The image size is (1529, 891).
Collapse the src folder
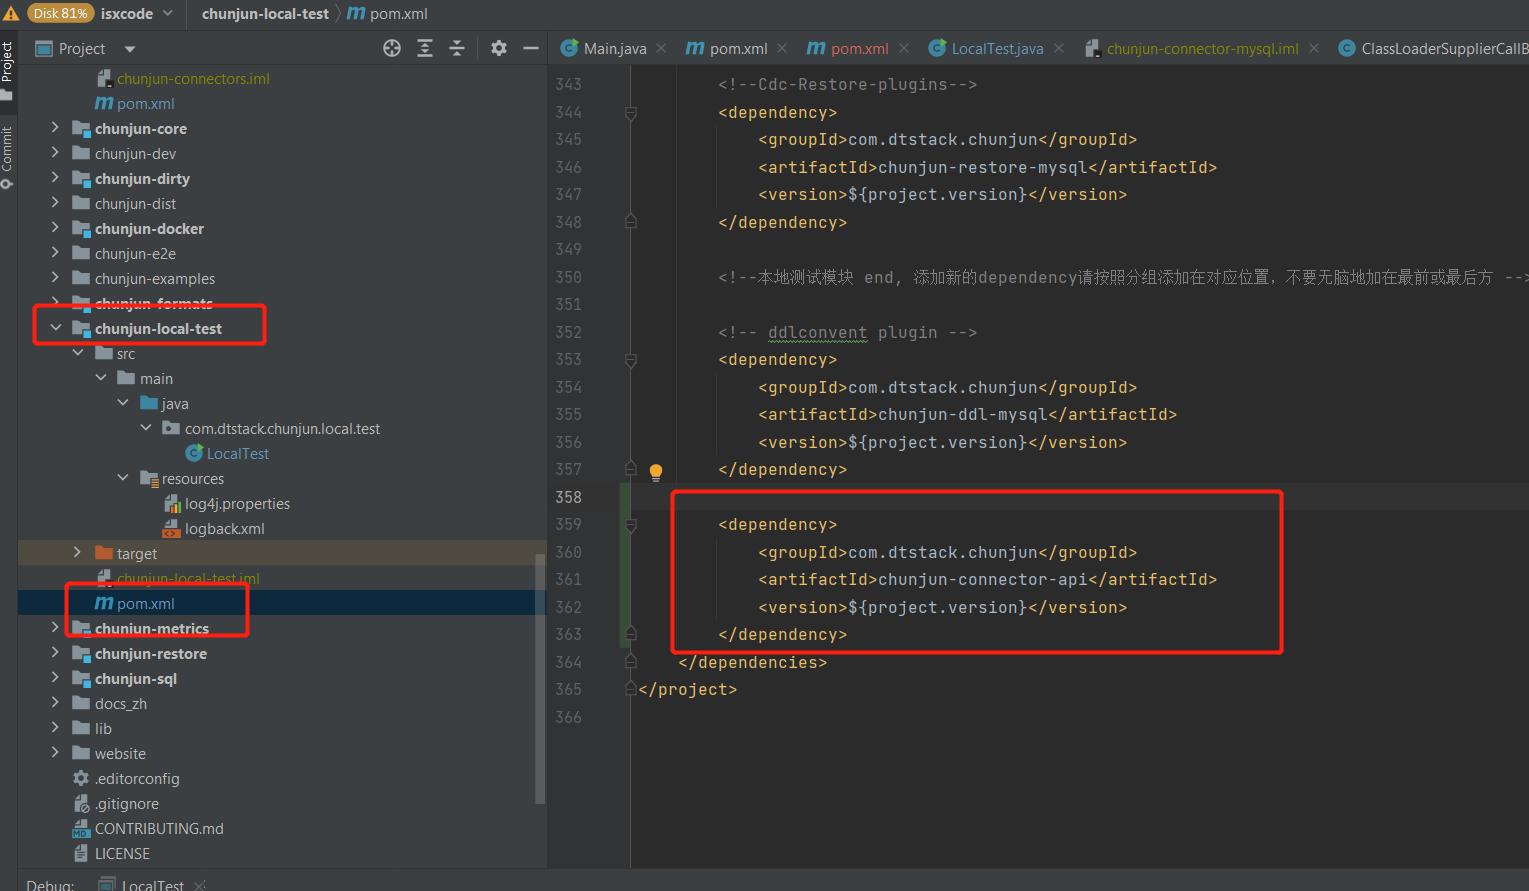78,353
